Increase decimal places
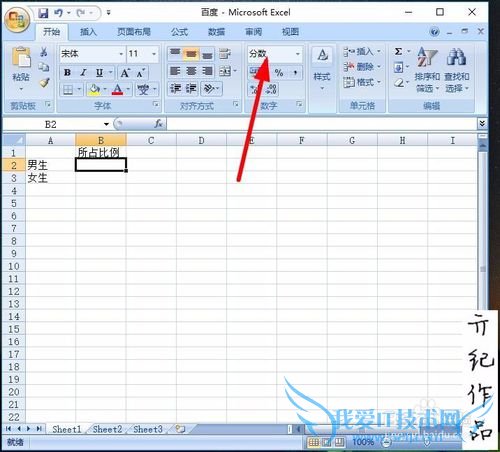 [256, 89]
